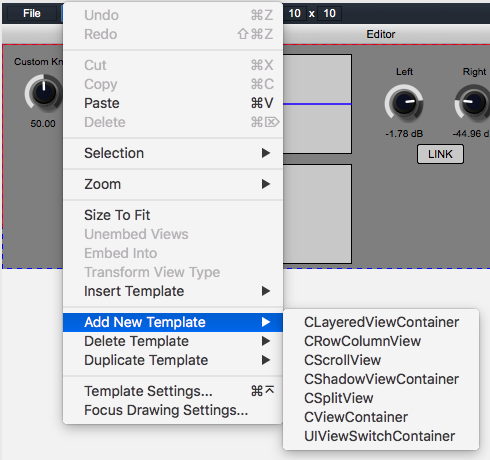Choose CSplitView from submenu
The width and height of the screenshot is (490, 460).
[x=381, y=398]
